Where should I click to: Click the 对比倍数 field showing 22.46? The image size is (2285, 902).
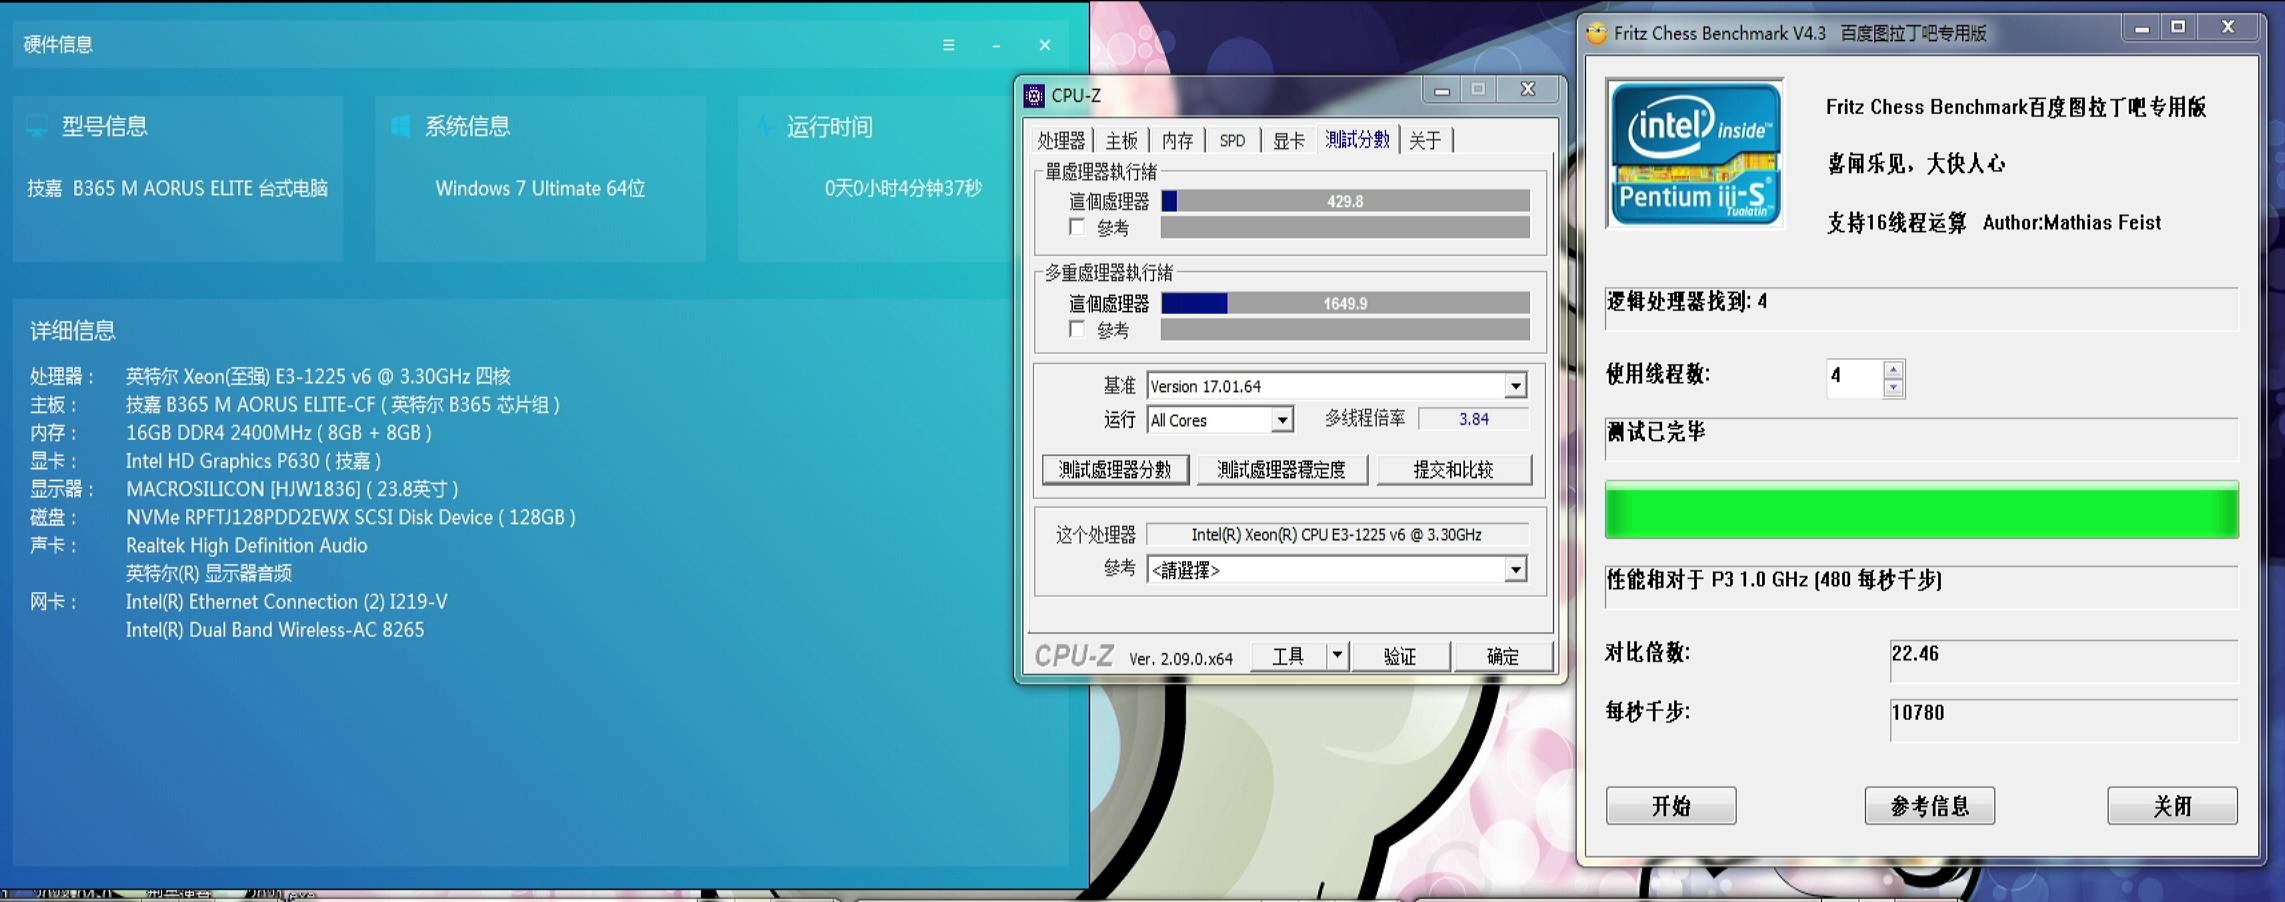pos(2063,661)
